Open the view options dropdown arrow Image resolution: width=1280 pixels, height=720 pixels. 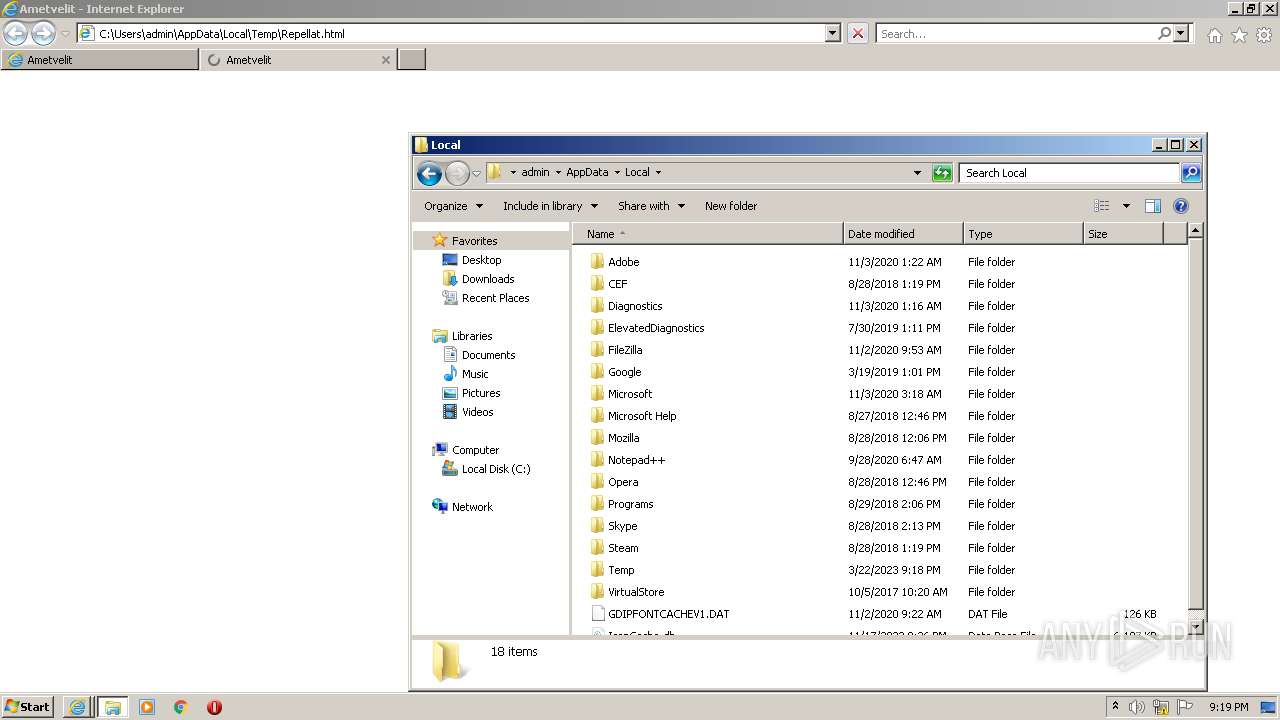point(1126,206)
